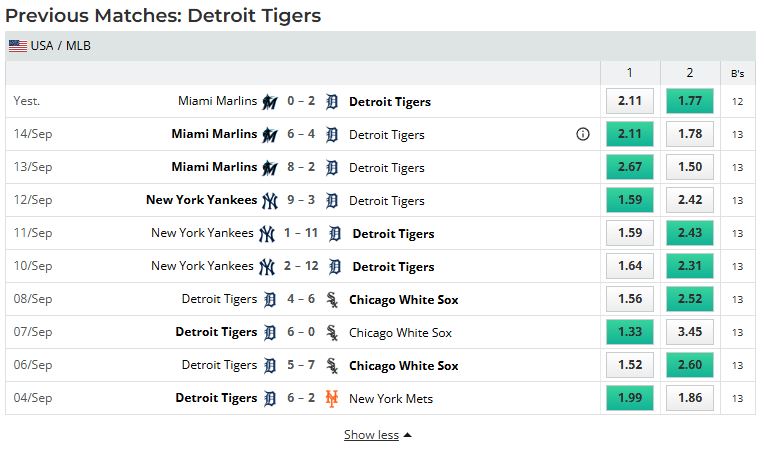Click the 3.45 odds on 07/Sep
Image resolution: width=765 pixels, height=450 pixels.
689,333
